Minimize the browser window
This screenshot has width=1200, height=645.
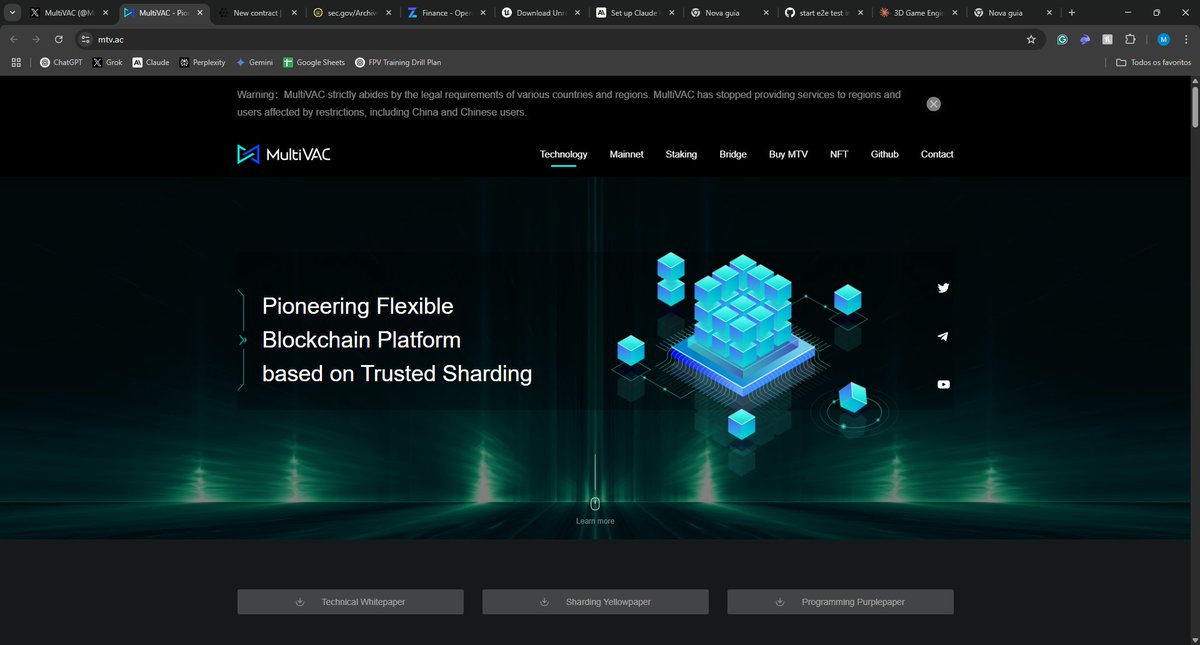[1130, 13]
